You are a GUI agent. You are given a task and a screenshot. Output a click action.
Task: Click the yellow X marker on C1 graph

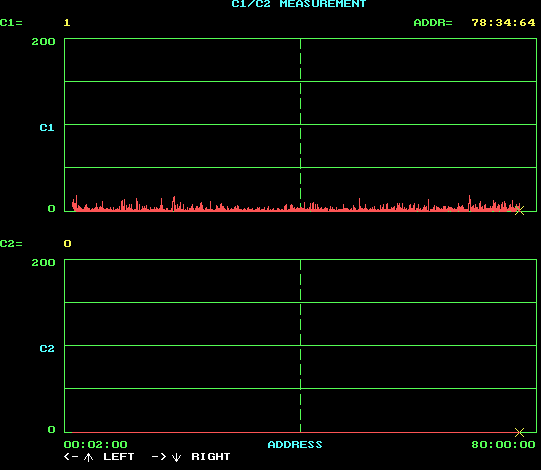point(519,210)
